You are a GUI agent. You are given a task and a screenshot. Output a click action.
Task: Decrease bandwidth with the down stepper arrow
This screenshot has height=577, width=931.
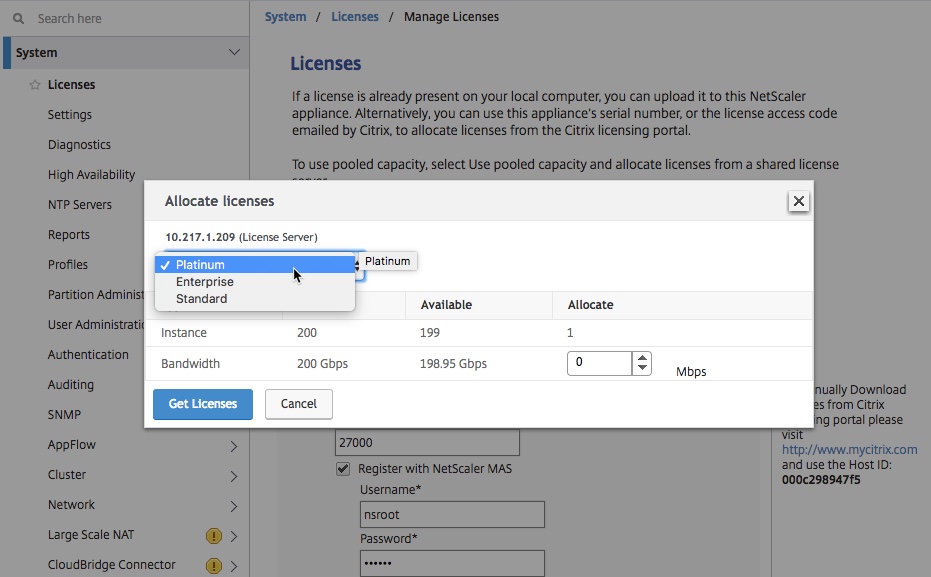(642, 369)
